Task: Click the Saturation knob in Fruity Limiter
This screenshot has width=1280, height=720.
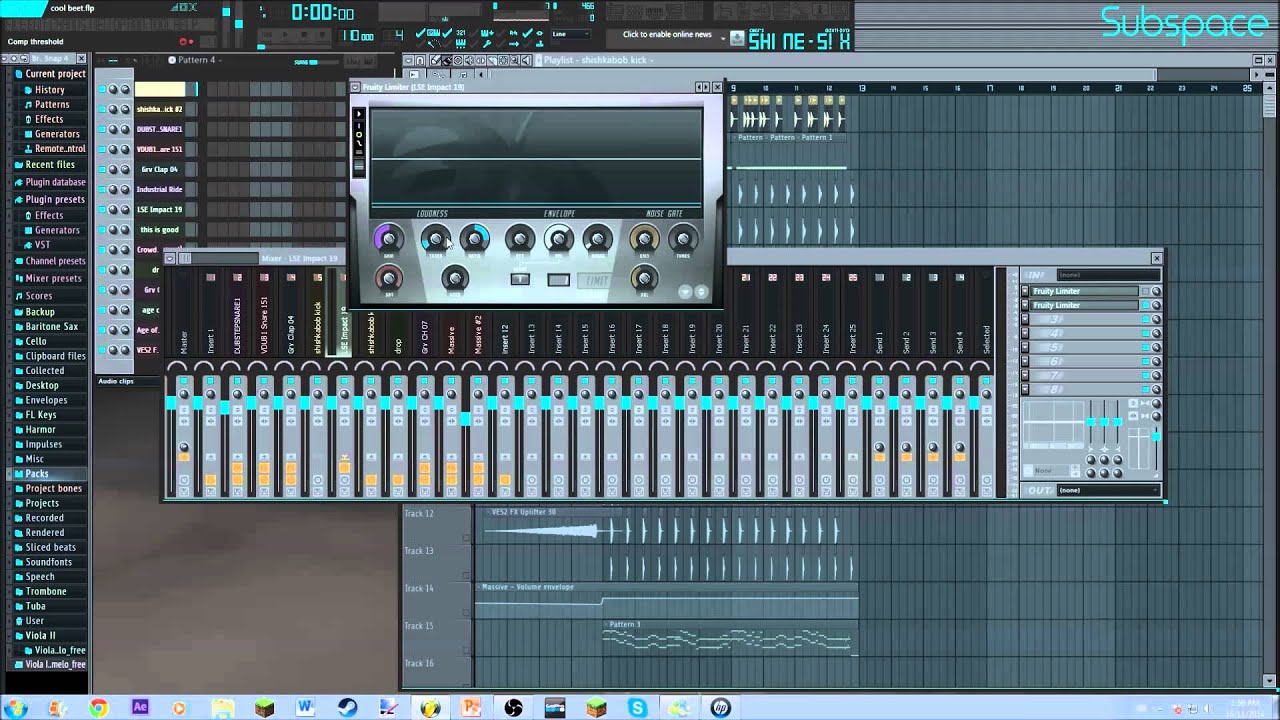Action: [x=388, y=278]
